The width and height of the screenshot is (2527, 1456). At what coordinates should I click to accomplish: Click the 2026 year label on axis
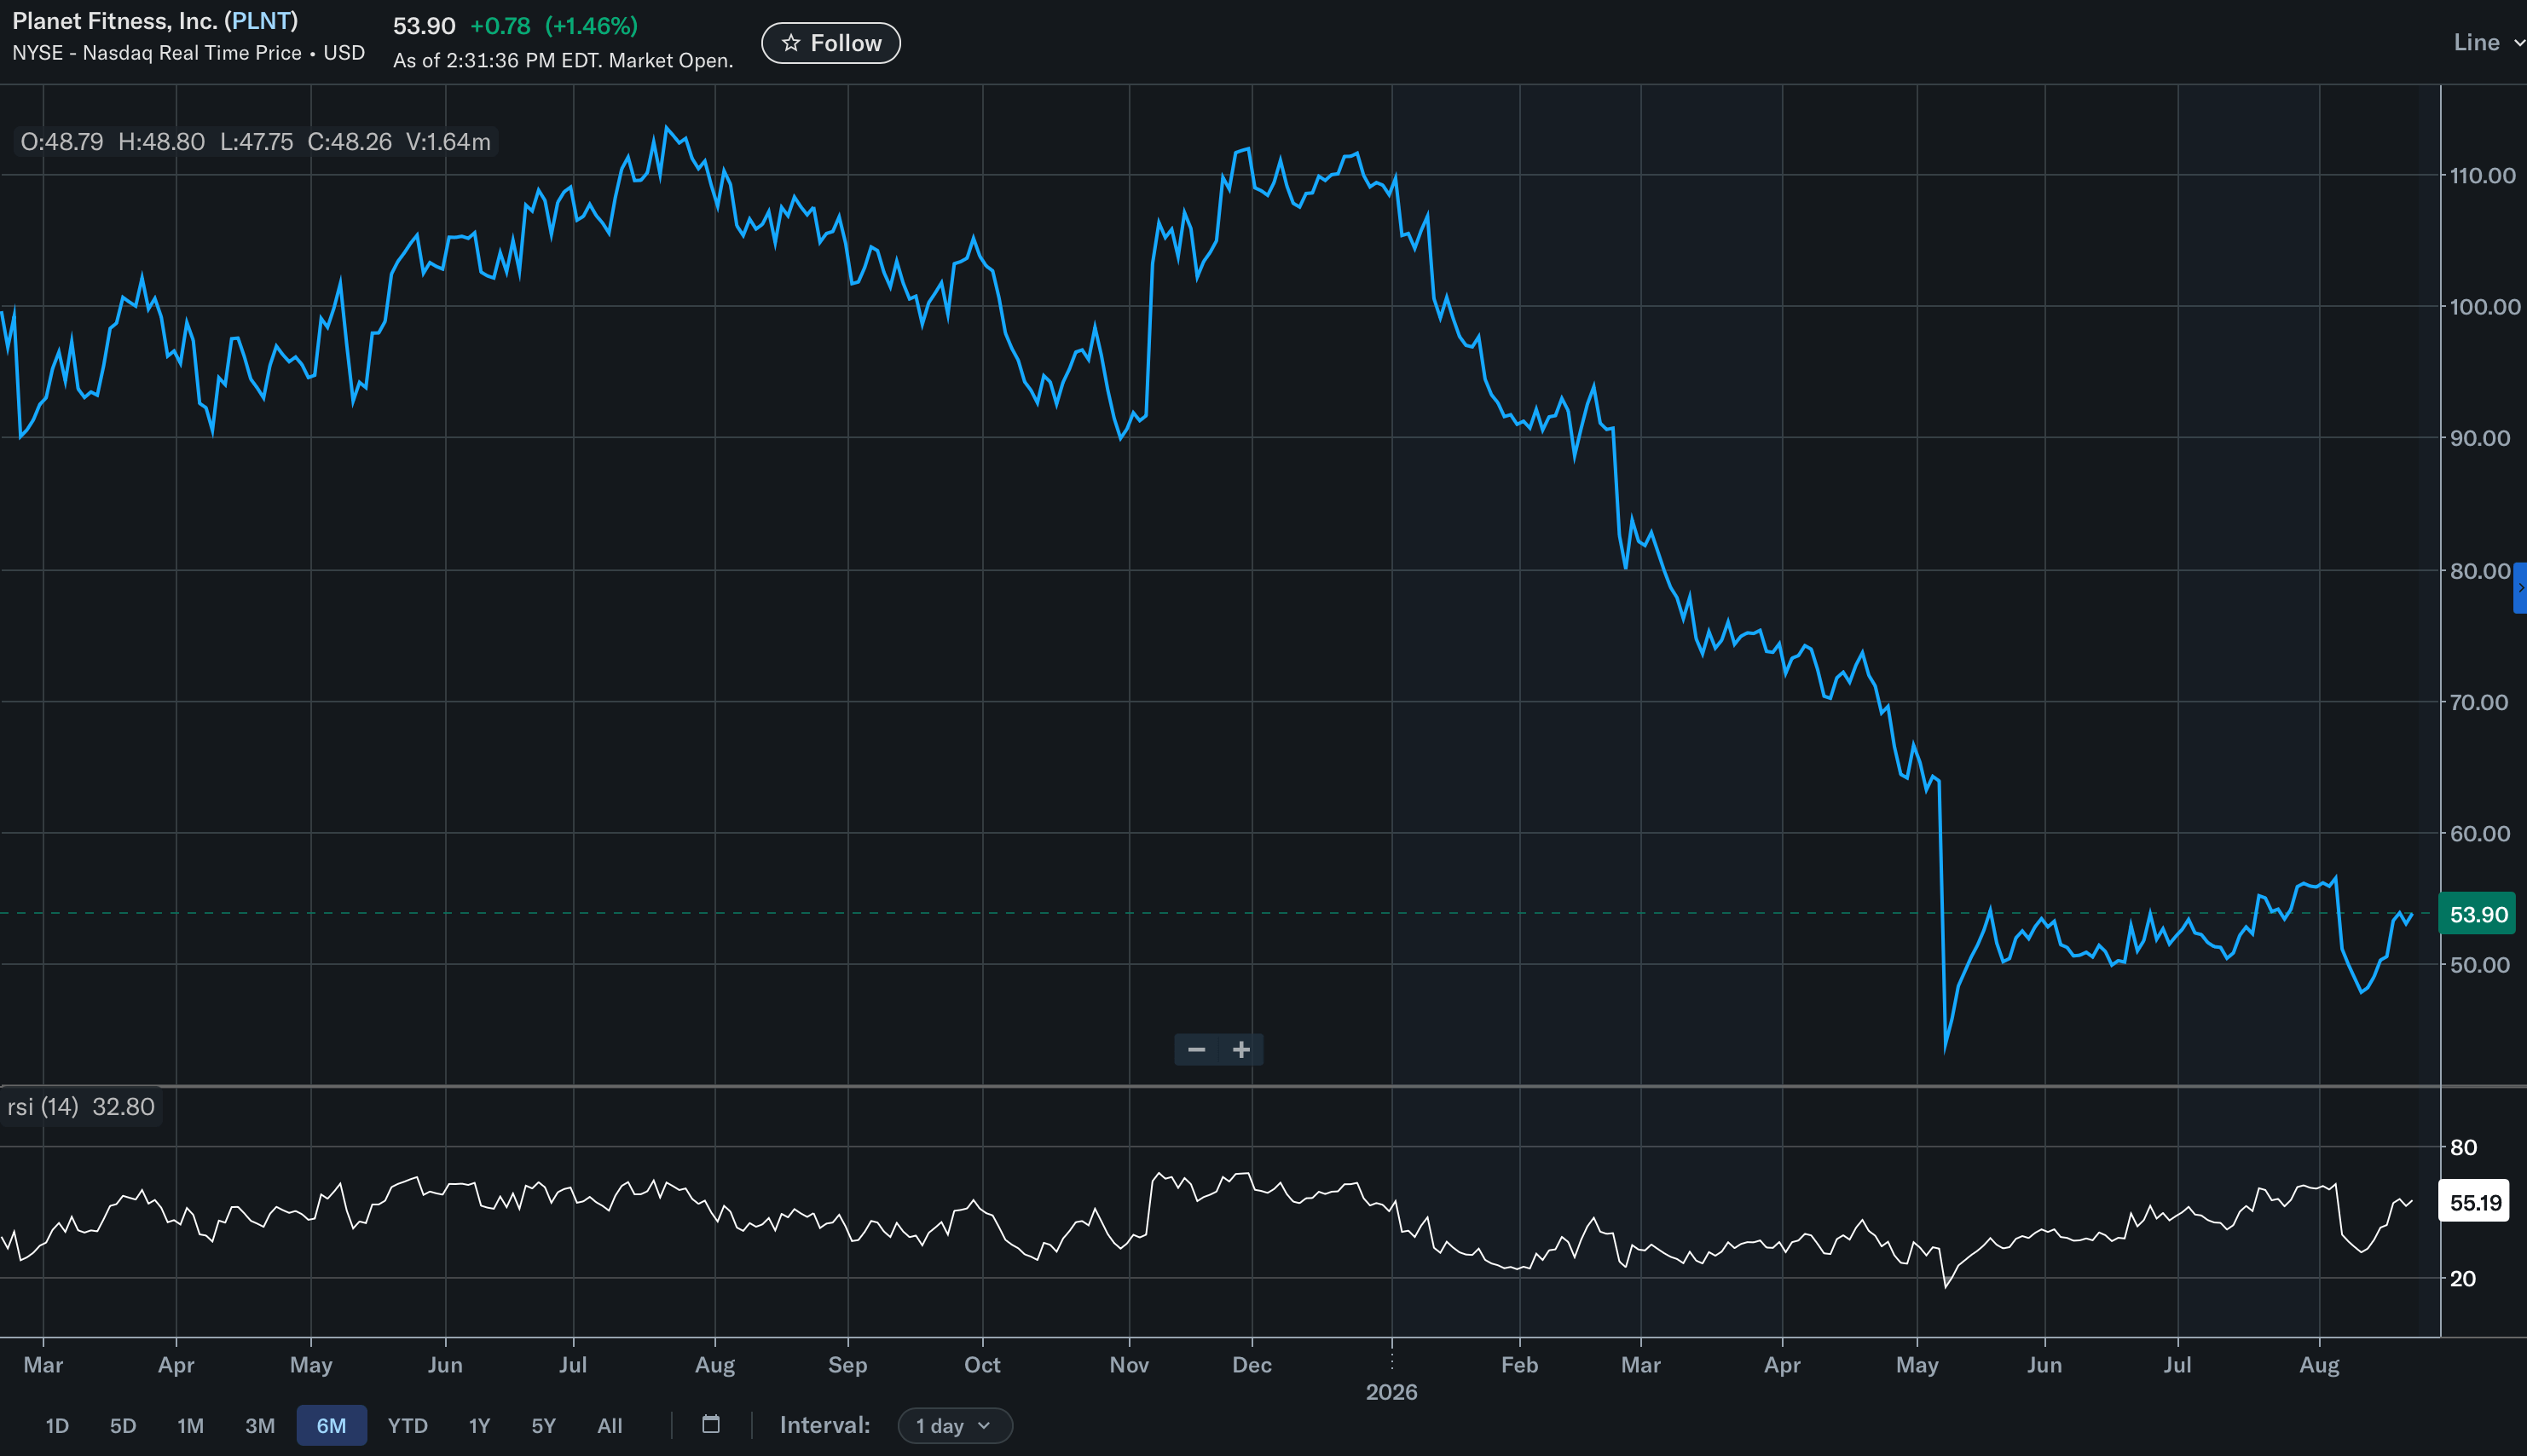pyautogui.click(x=1391, y=1392)
